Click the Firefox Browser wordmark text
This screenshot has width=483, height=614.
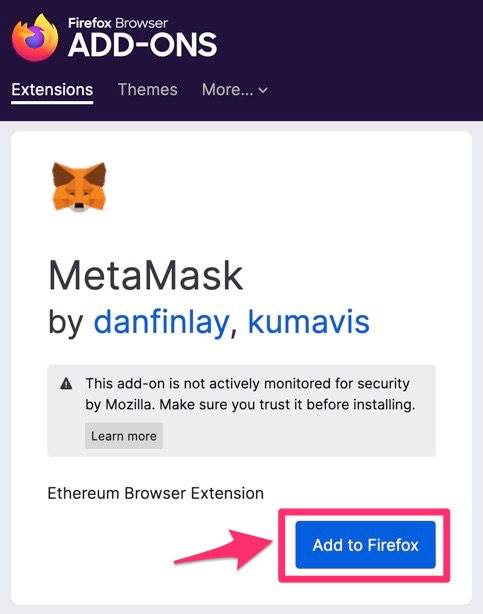pos(118,23)
